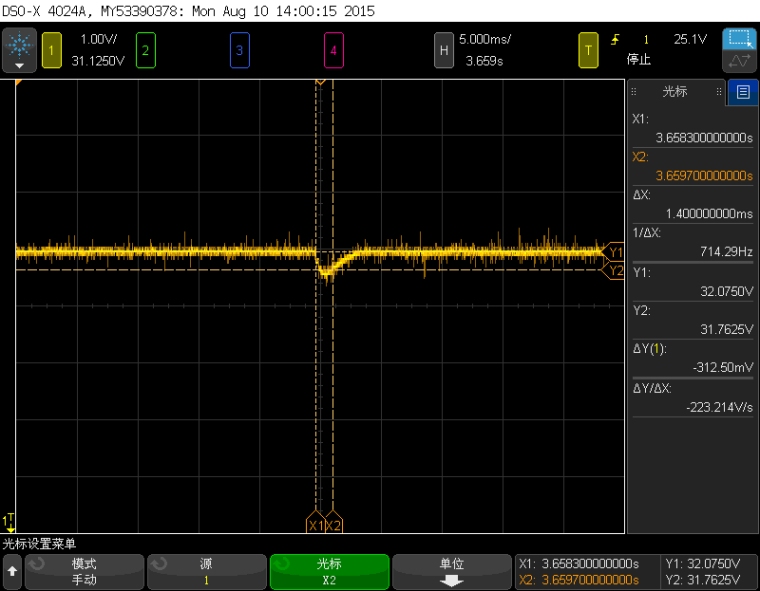
Task: Open the sidebar list menu icon
Action: 742,92
